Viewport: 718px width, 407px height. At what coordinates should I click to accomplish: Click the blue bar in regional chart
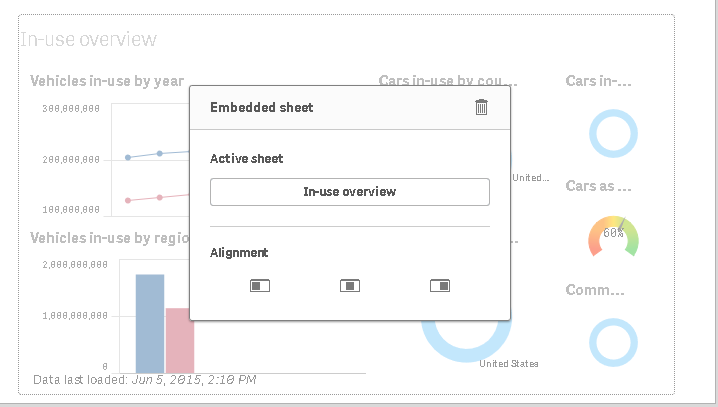tap(150, 324)
